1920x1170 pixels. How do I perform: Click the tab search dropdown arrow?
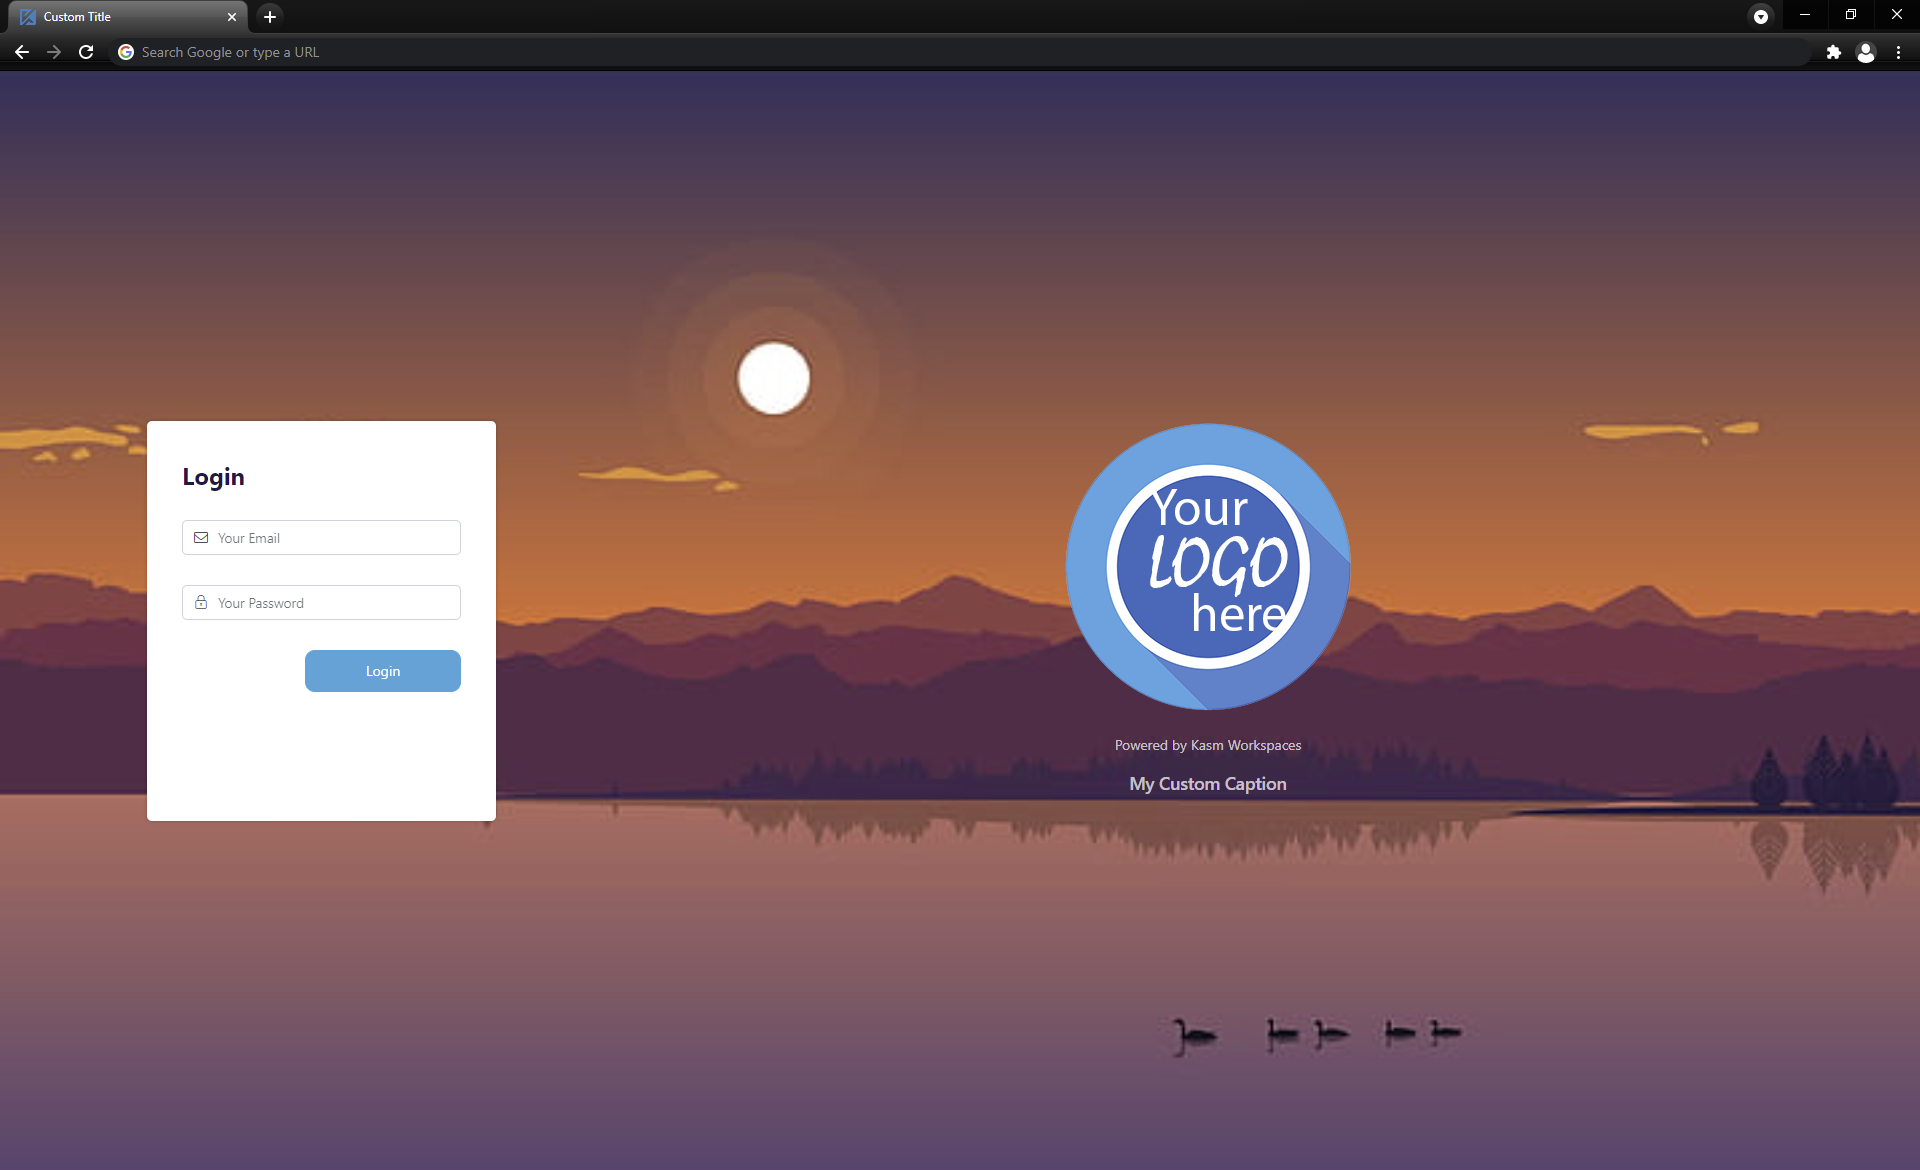[x=1760, y=16]
